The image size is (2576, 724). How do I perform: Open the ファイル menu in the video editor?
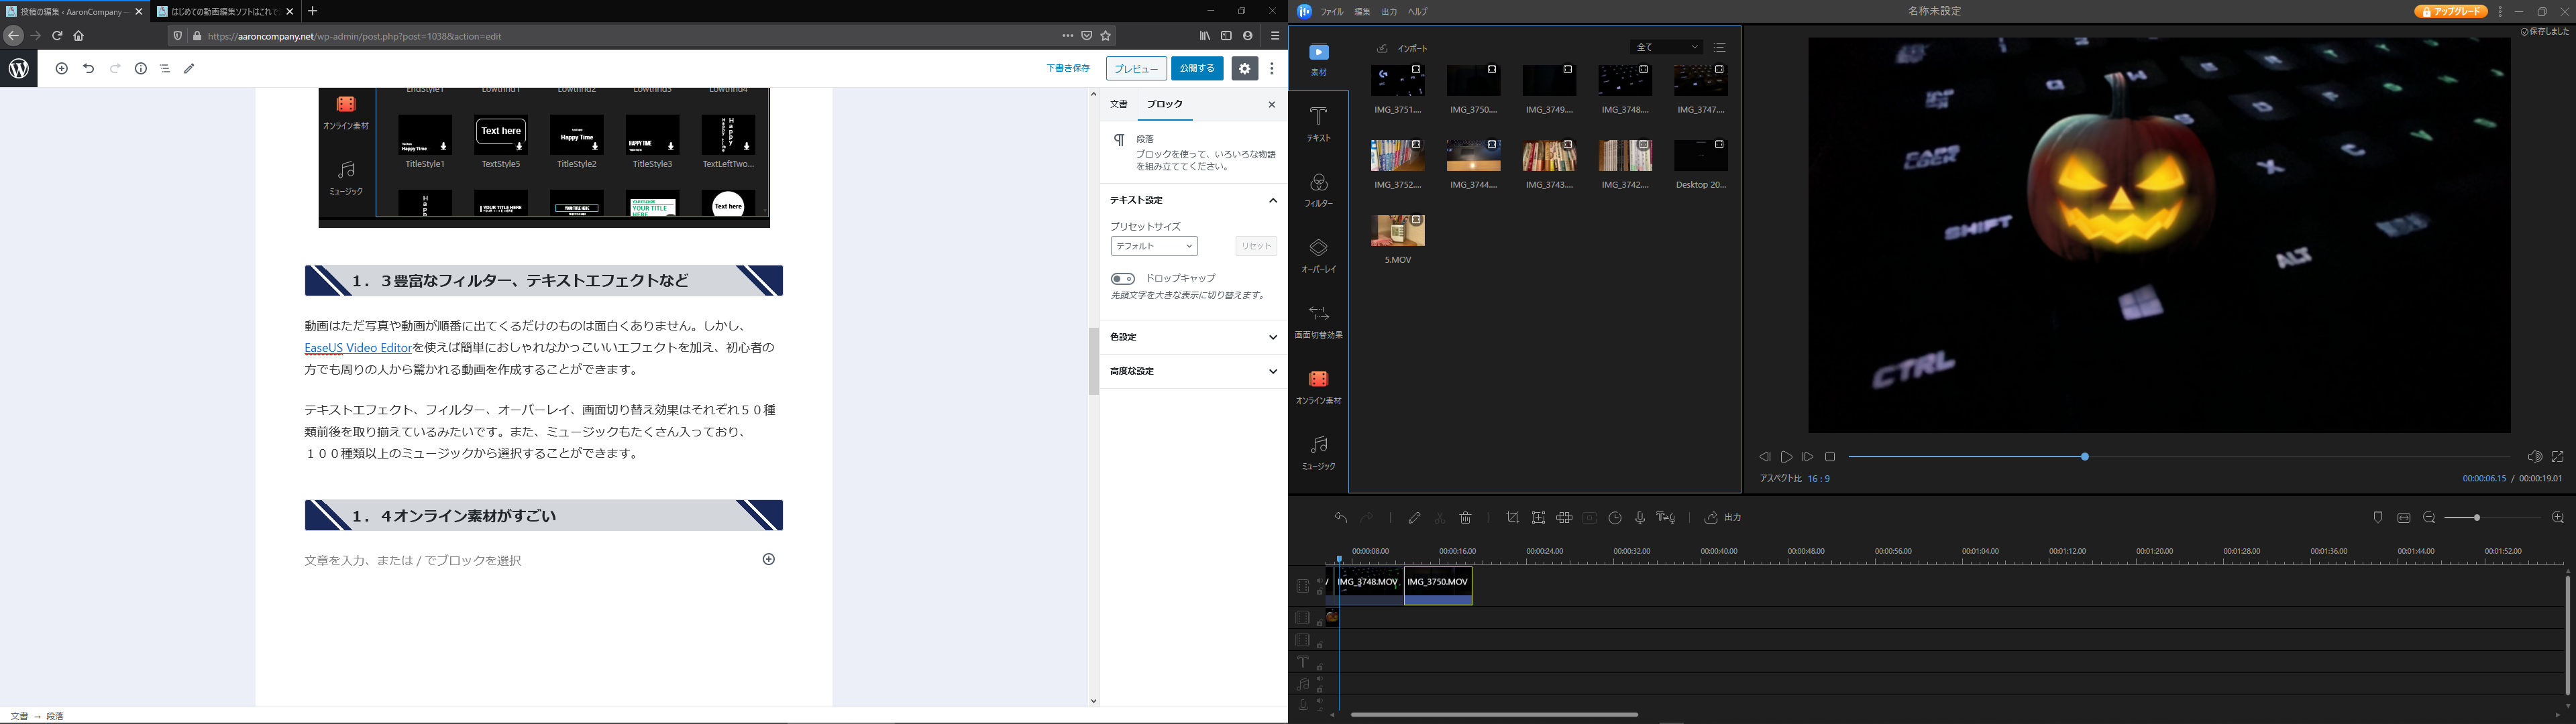pos(1332,12)
